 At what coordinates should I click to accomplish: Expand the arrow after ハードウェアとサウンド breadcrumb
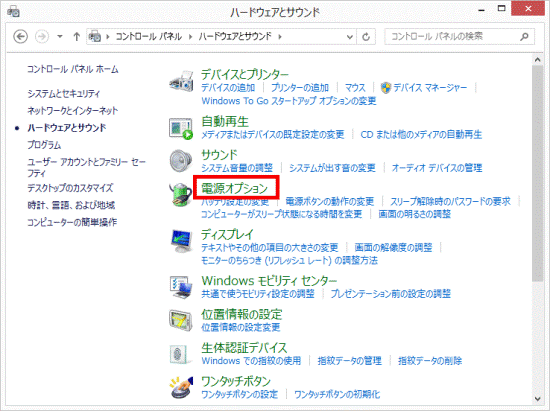click(x=280, y=36)
